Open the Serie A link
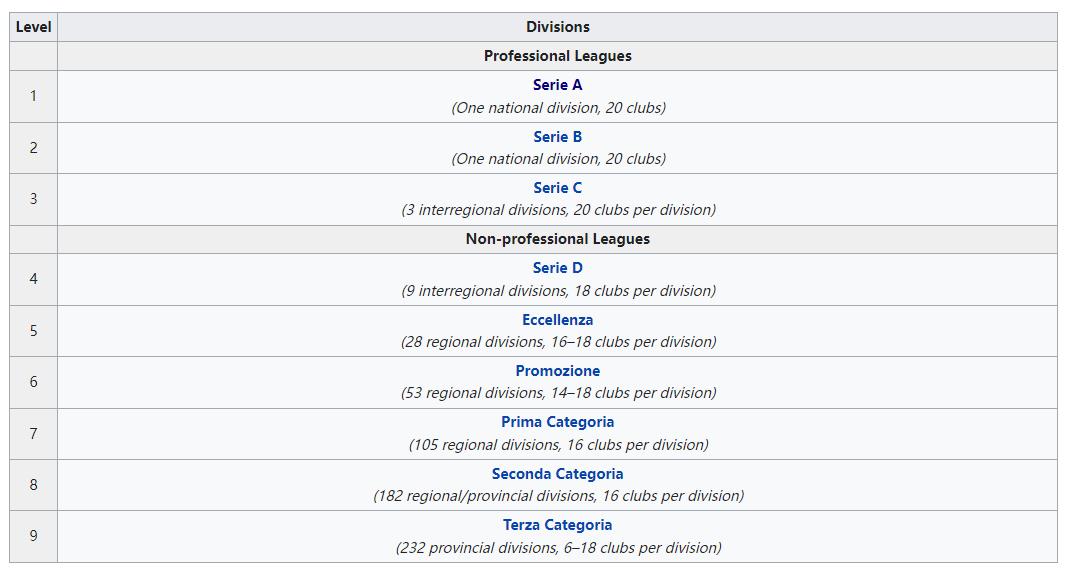The height and width of the screenshot is (569, 1078). [557, 85]
